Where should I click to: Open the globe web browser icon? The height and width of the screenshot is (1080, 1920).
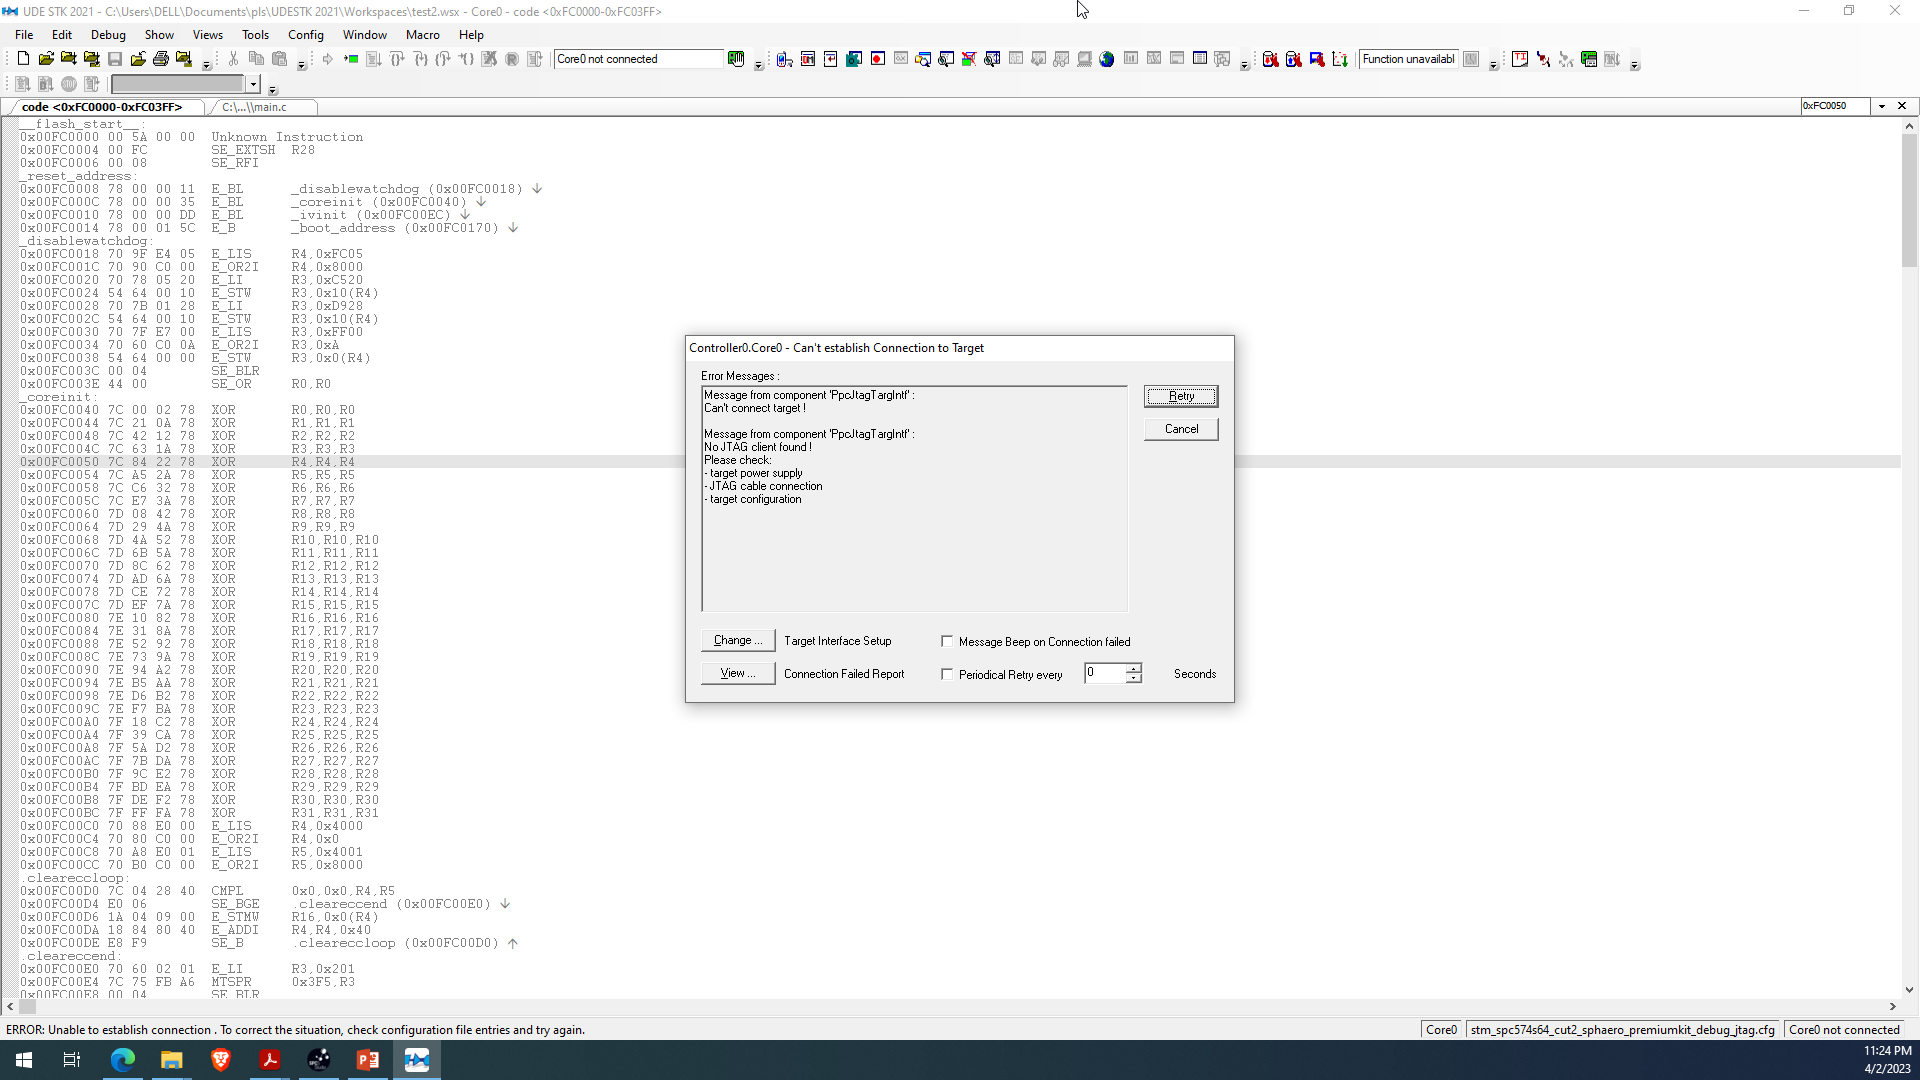click(1106, 59)
